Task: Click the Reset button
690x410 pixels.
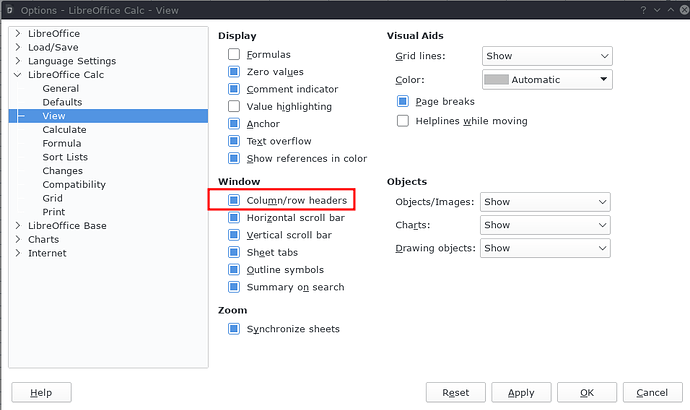Action: click(455, 392)
